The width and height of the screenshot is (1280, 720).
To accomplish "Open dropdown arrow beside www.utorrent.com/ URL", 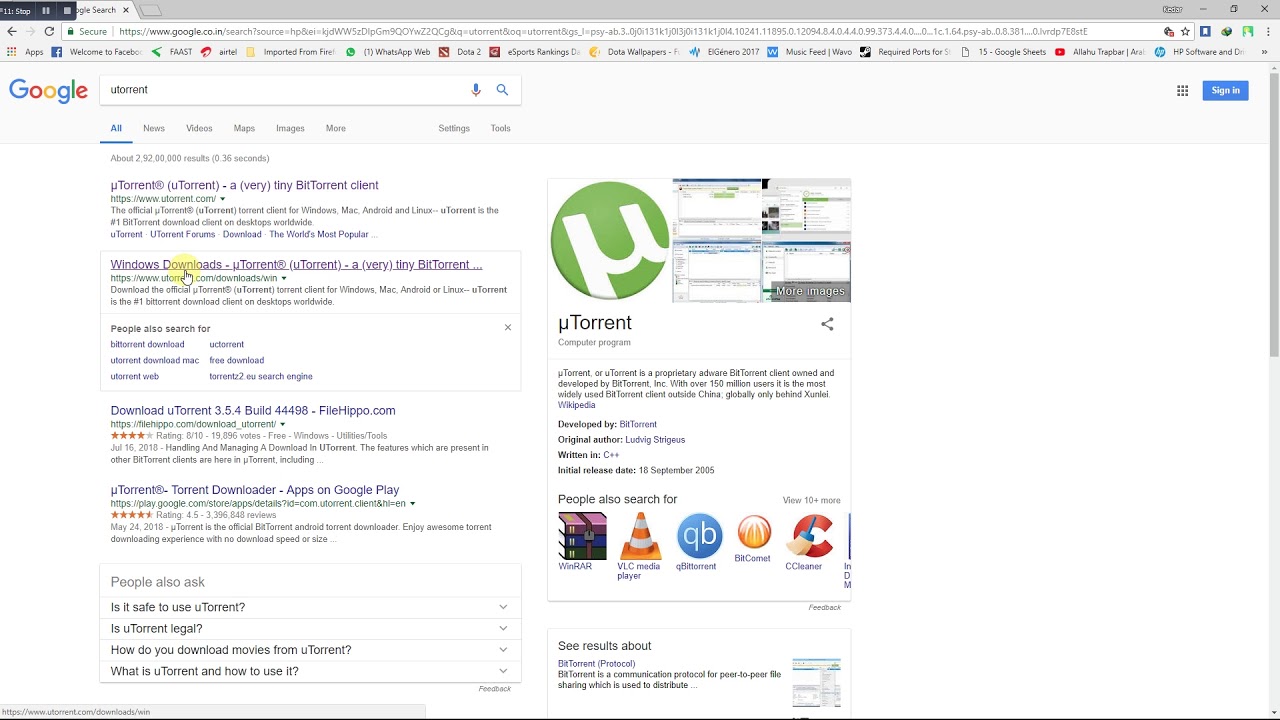I will click(x=222, y=199).
